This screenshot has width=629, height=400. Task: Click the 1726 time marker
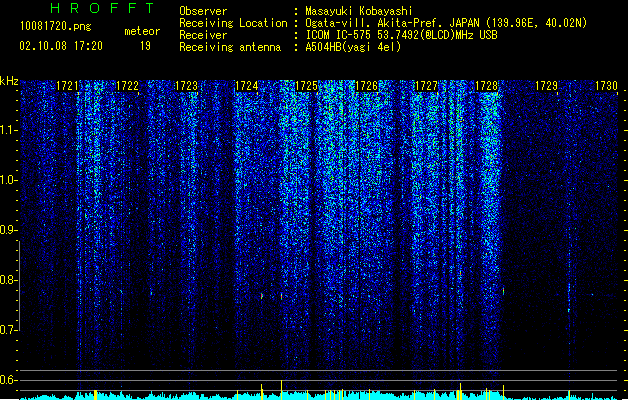tap(367, 86)
